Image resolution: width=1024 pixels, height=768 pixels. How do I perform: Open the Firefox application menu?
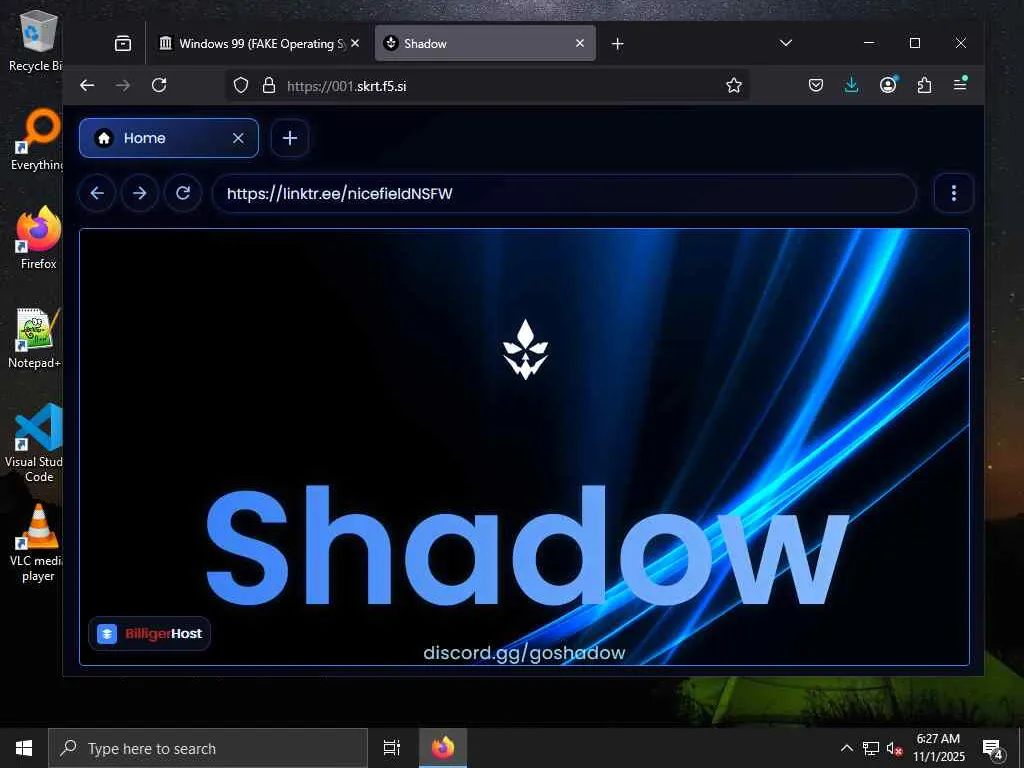(960, 84)
